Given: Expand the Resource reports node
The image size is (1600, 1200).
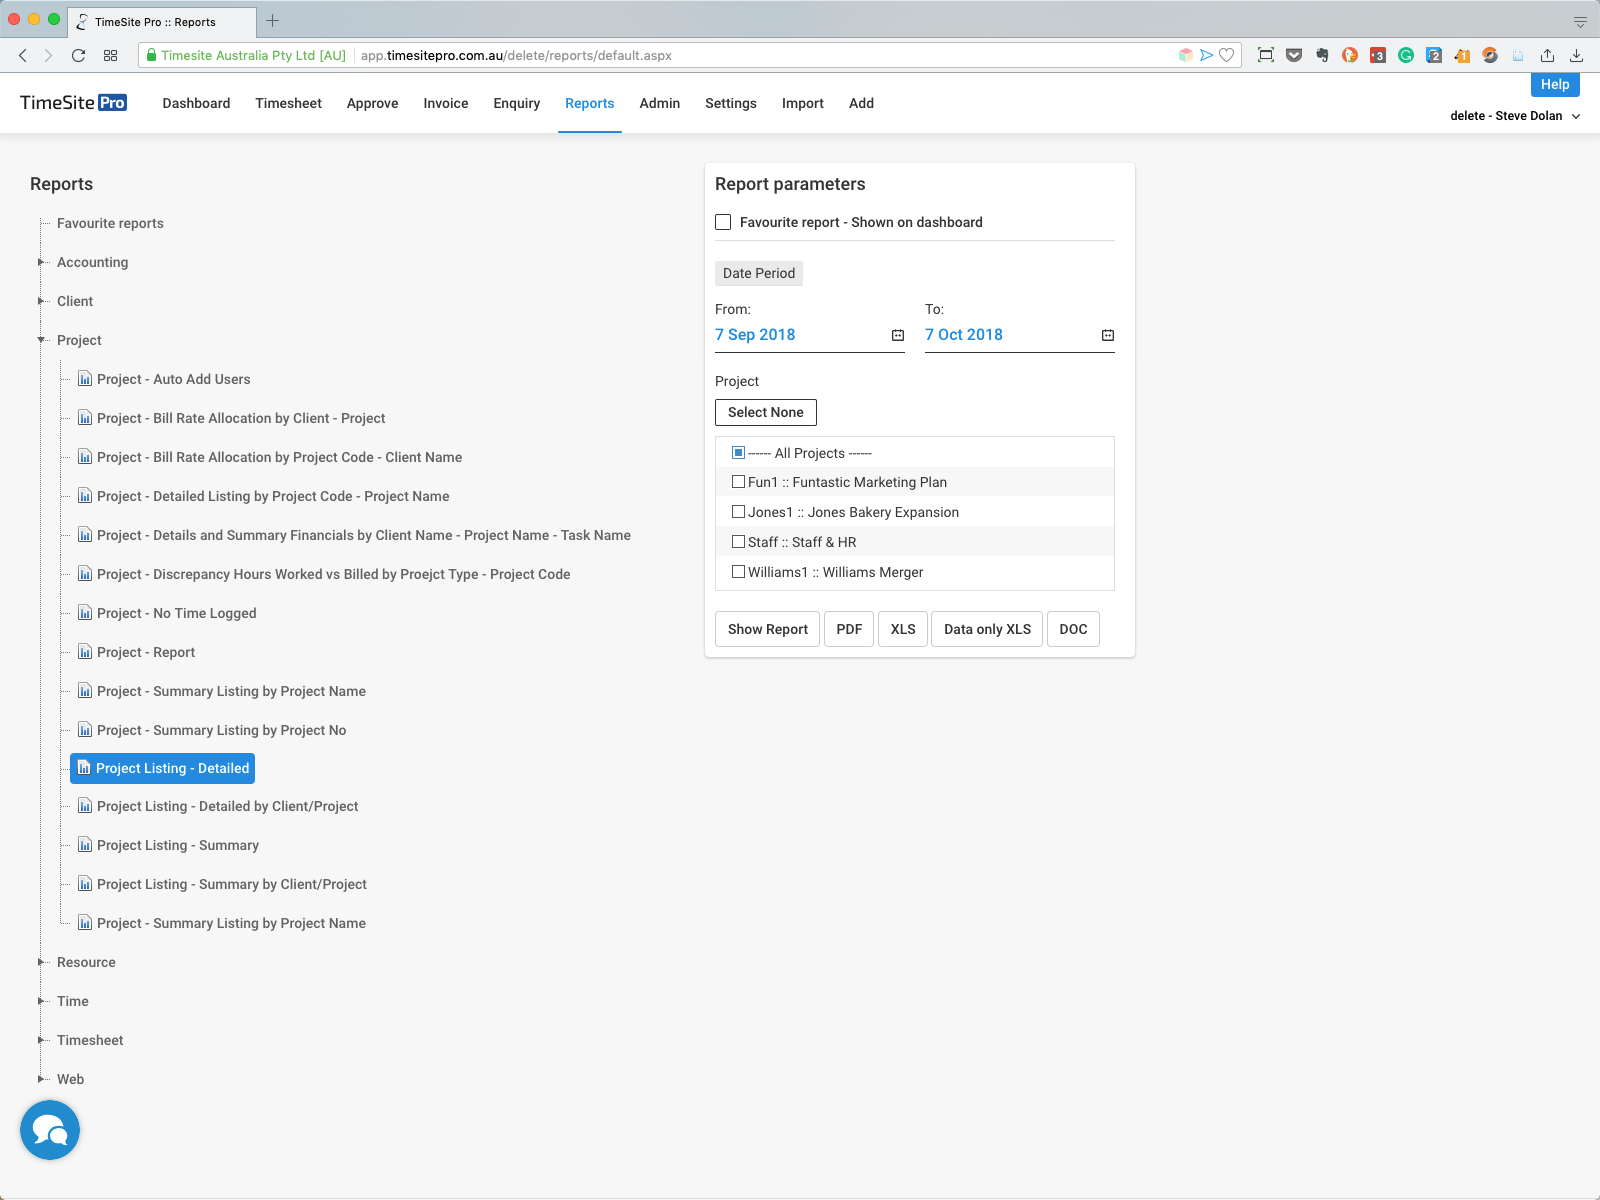Looking at the screenshot, I should click(x=41, y=962).
